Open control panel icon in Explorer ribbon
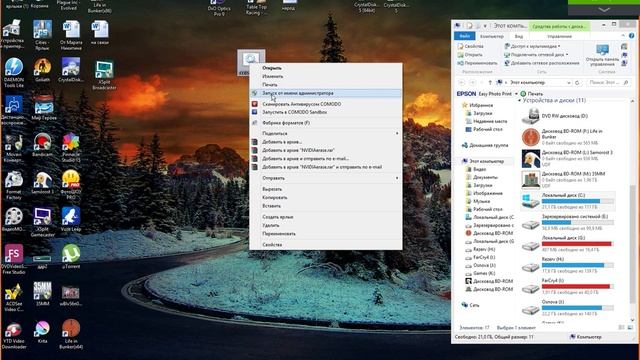The image size is (640, 360). (x=602, y=55)
